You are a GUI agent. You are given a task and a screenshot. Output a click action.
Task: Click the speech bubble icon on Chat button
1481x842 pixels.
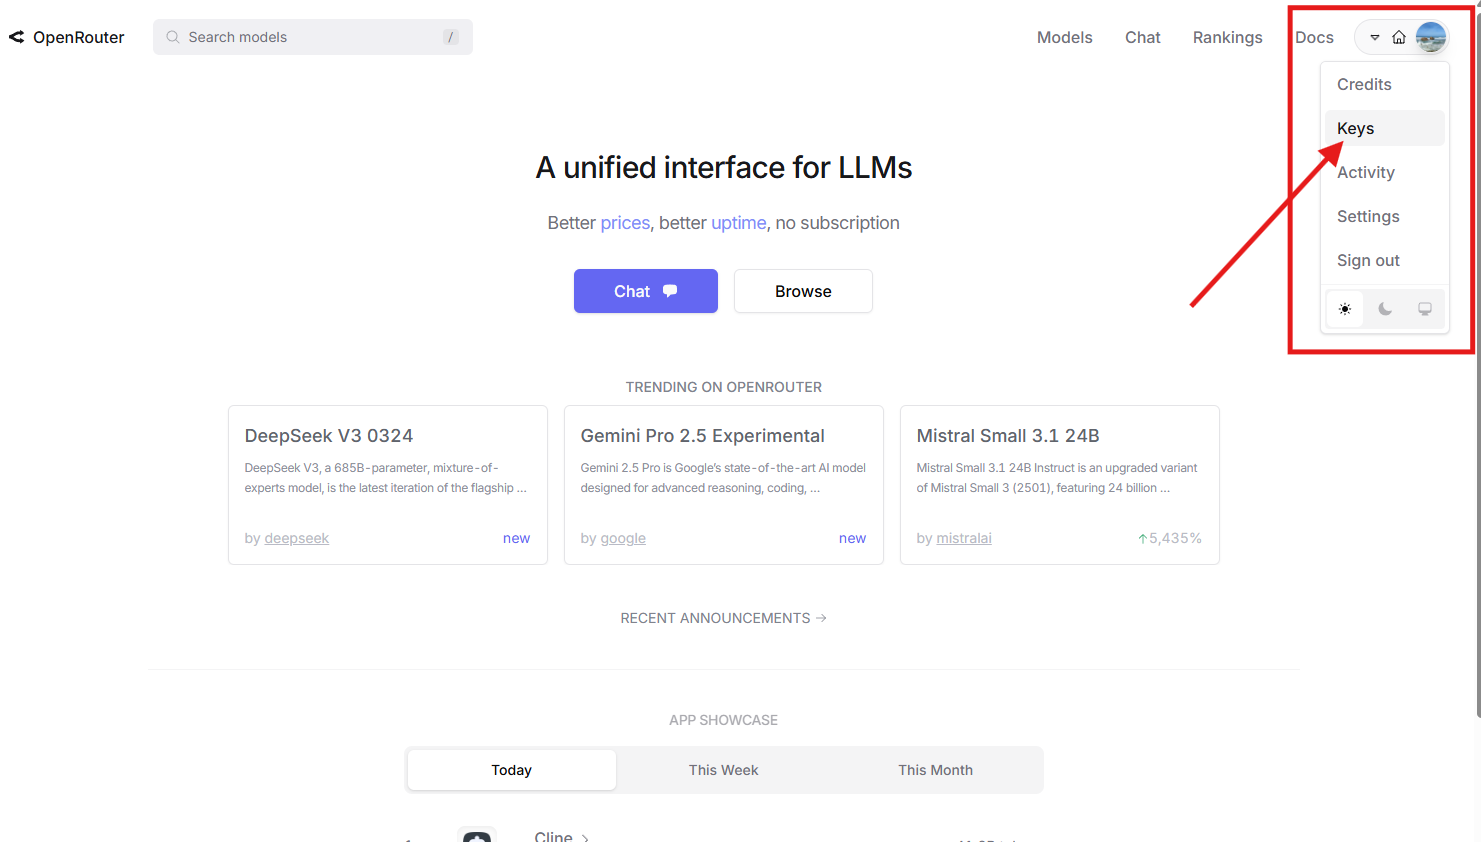[670, 291]
